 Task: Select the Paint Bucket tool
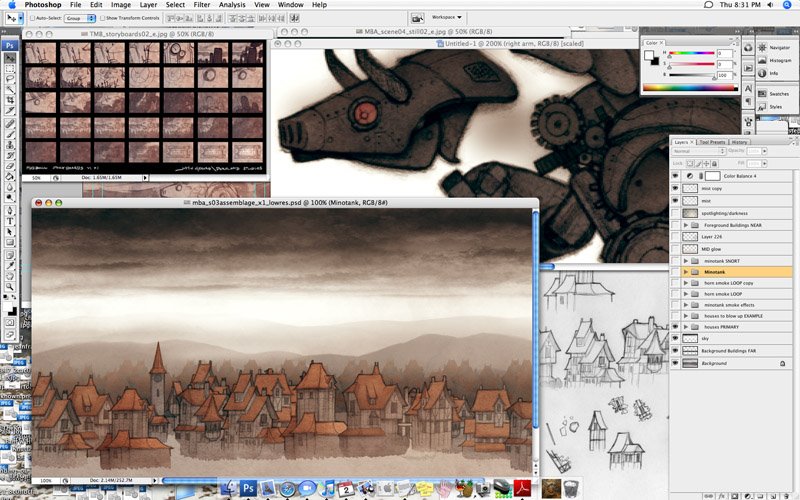[x=10, y=177]
